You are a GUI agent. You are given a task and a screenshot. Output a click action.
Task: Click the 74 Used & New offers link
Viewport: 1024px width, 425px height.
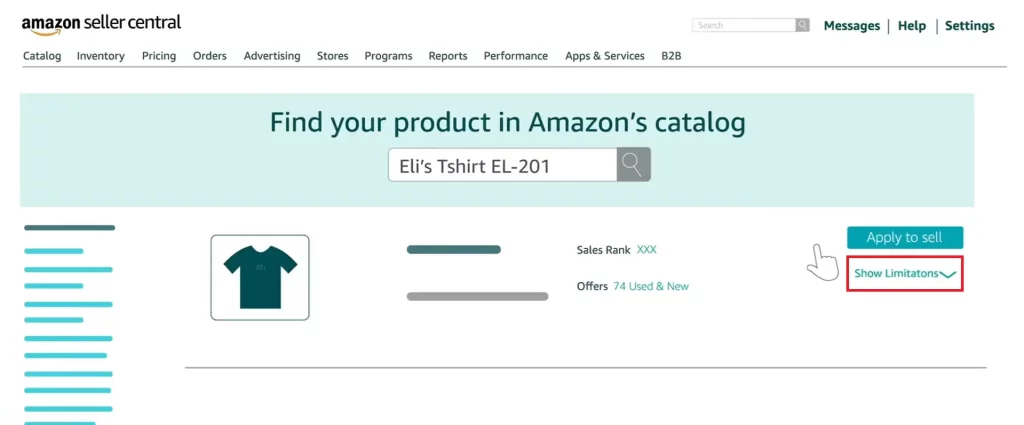[x=650, y=287]
